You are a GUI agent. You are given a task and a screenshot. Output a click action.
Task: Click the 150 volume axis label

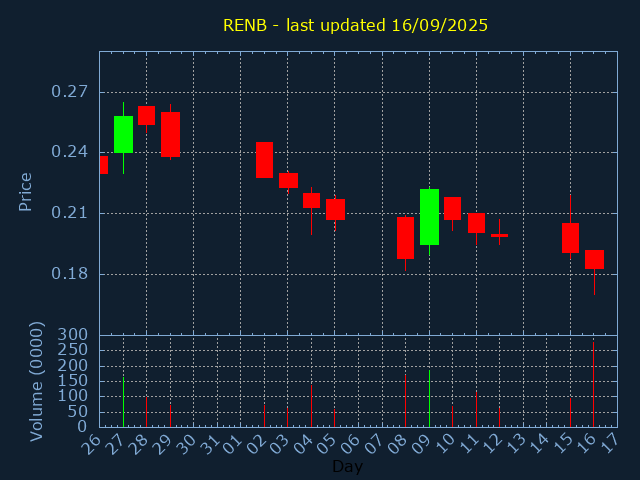click(73, 381)
